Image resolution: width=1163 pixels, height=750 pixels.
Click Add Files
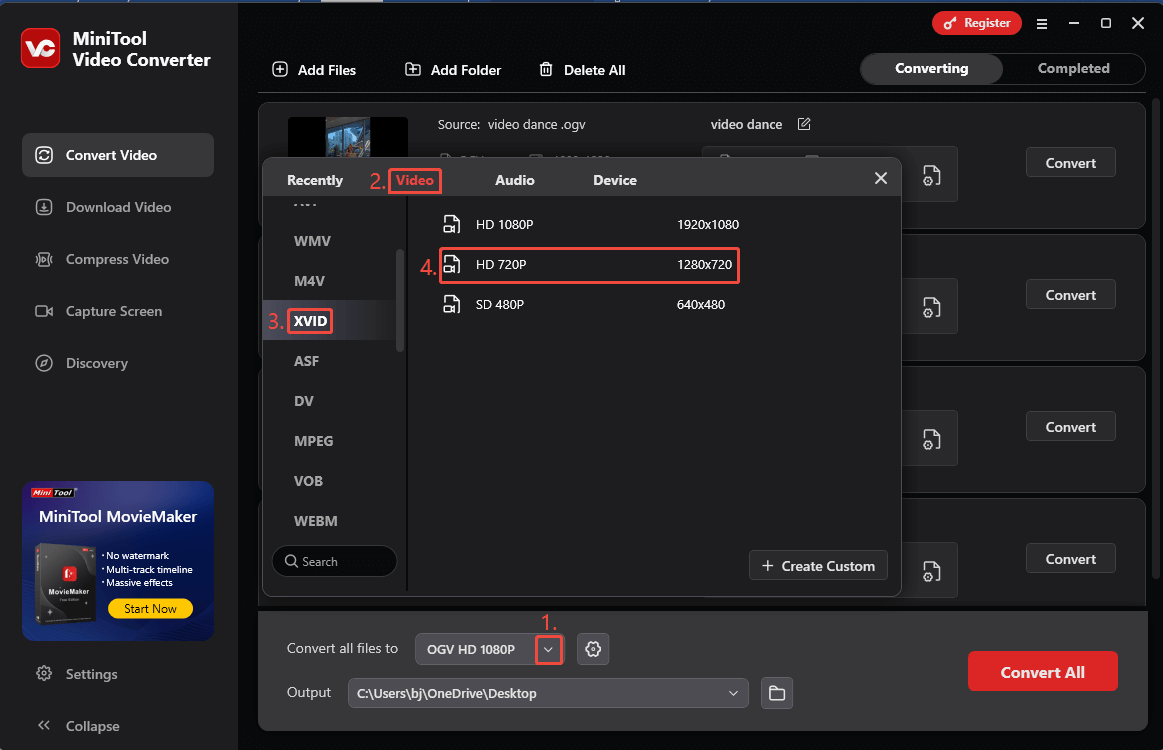314,70
